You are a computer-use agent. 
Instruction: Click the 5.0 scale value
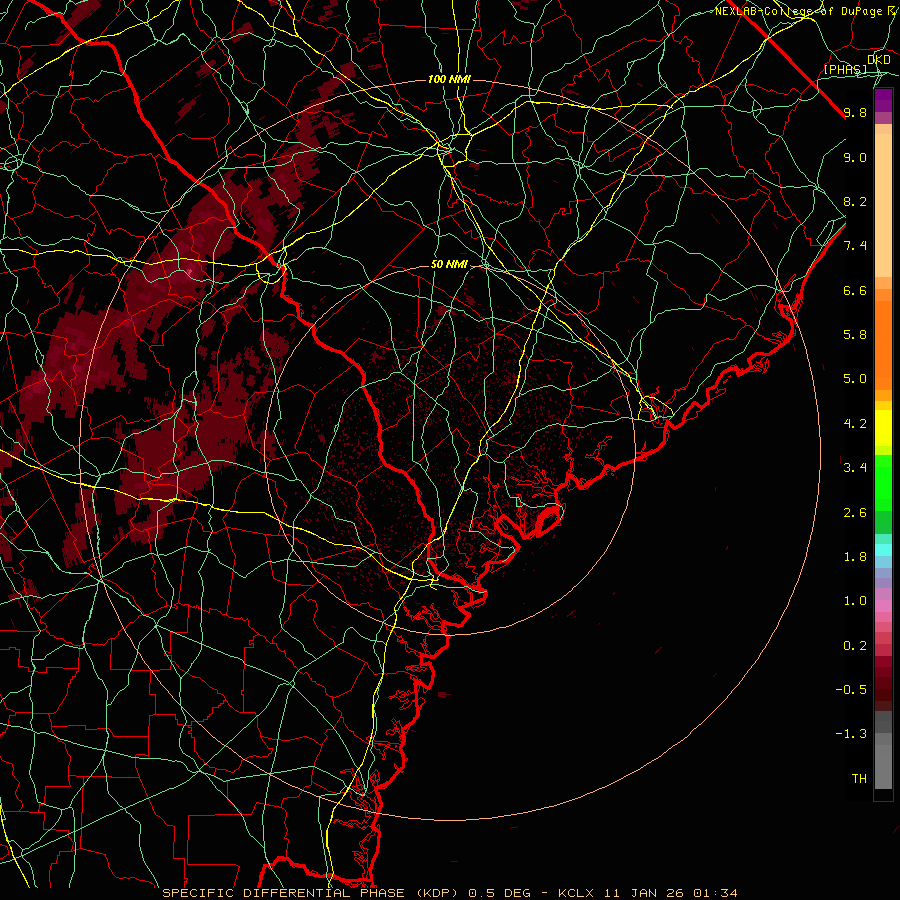(855, 379)
